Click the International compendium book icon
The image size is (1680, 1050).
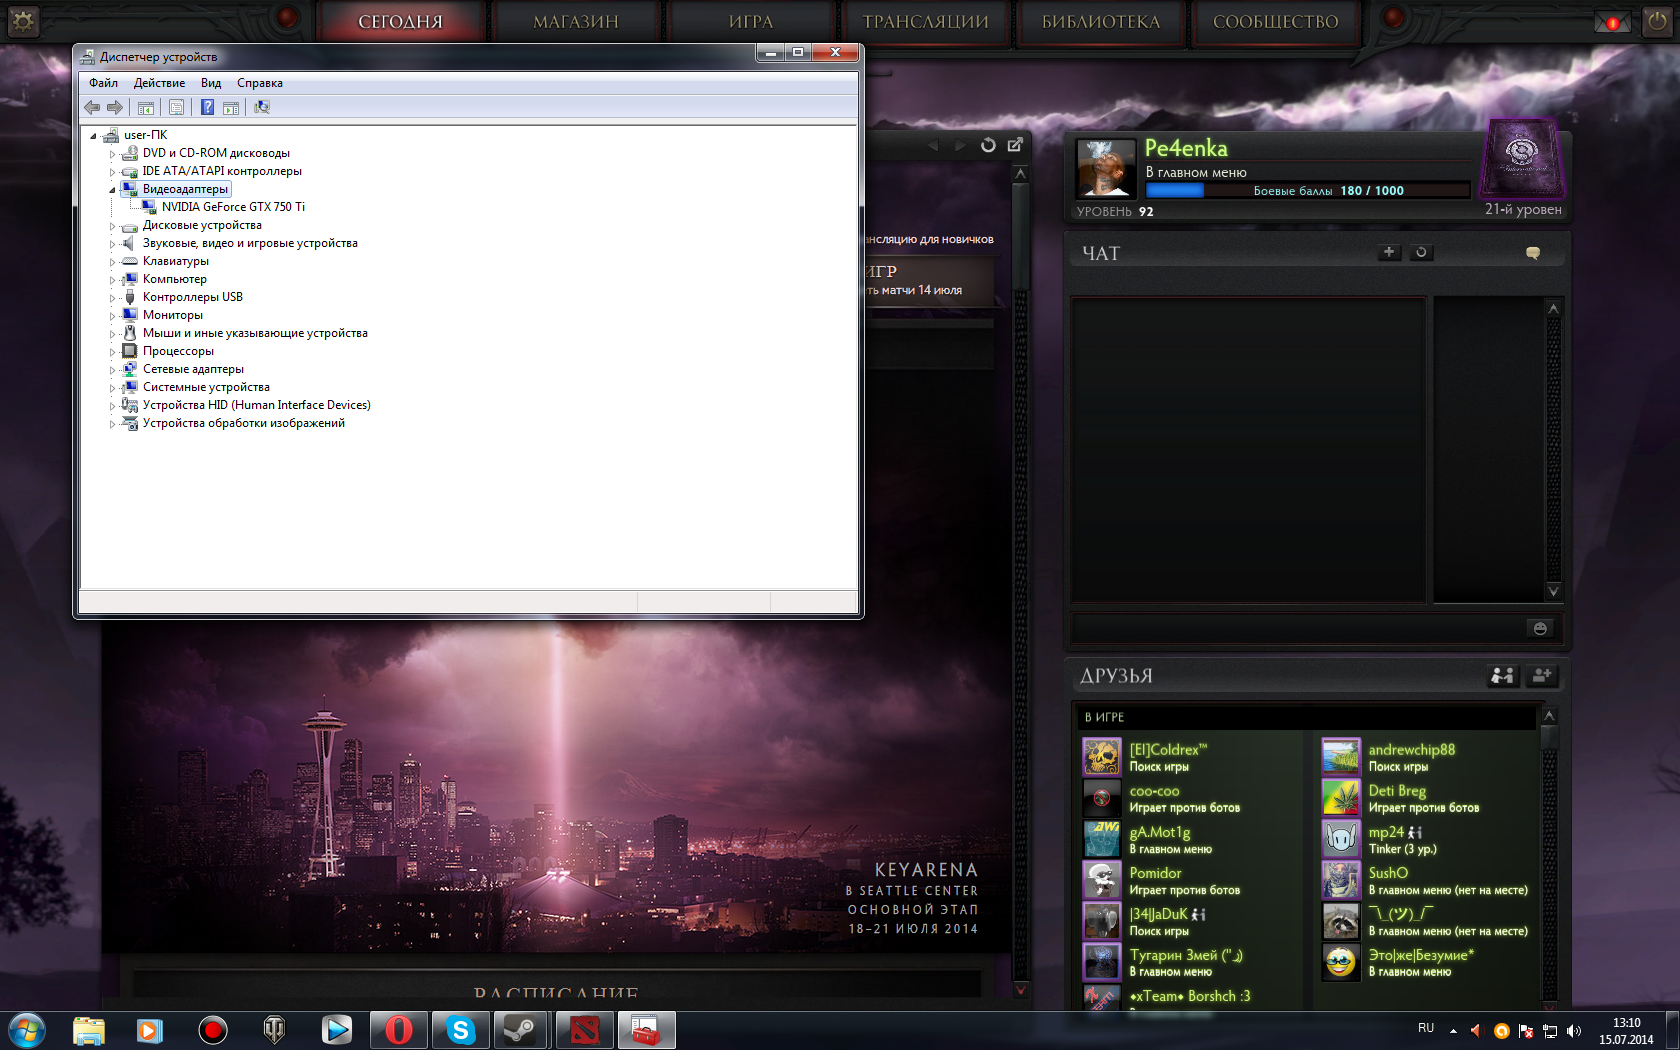tap(1520, 158)
